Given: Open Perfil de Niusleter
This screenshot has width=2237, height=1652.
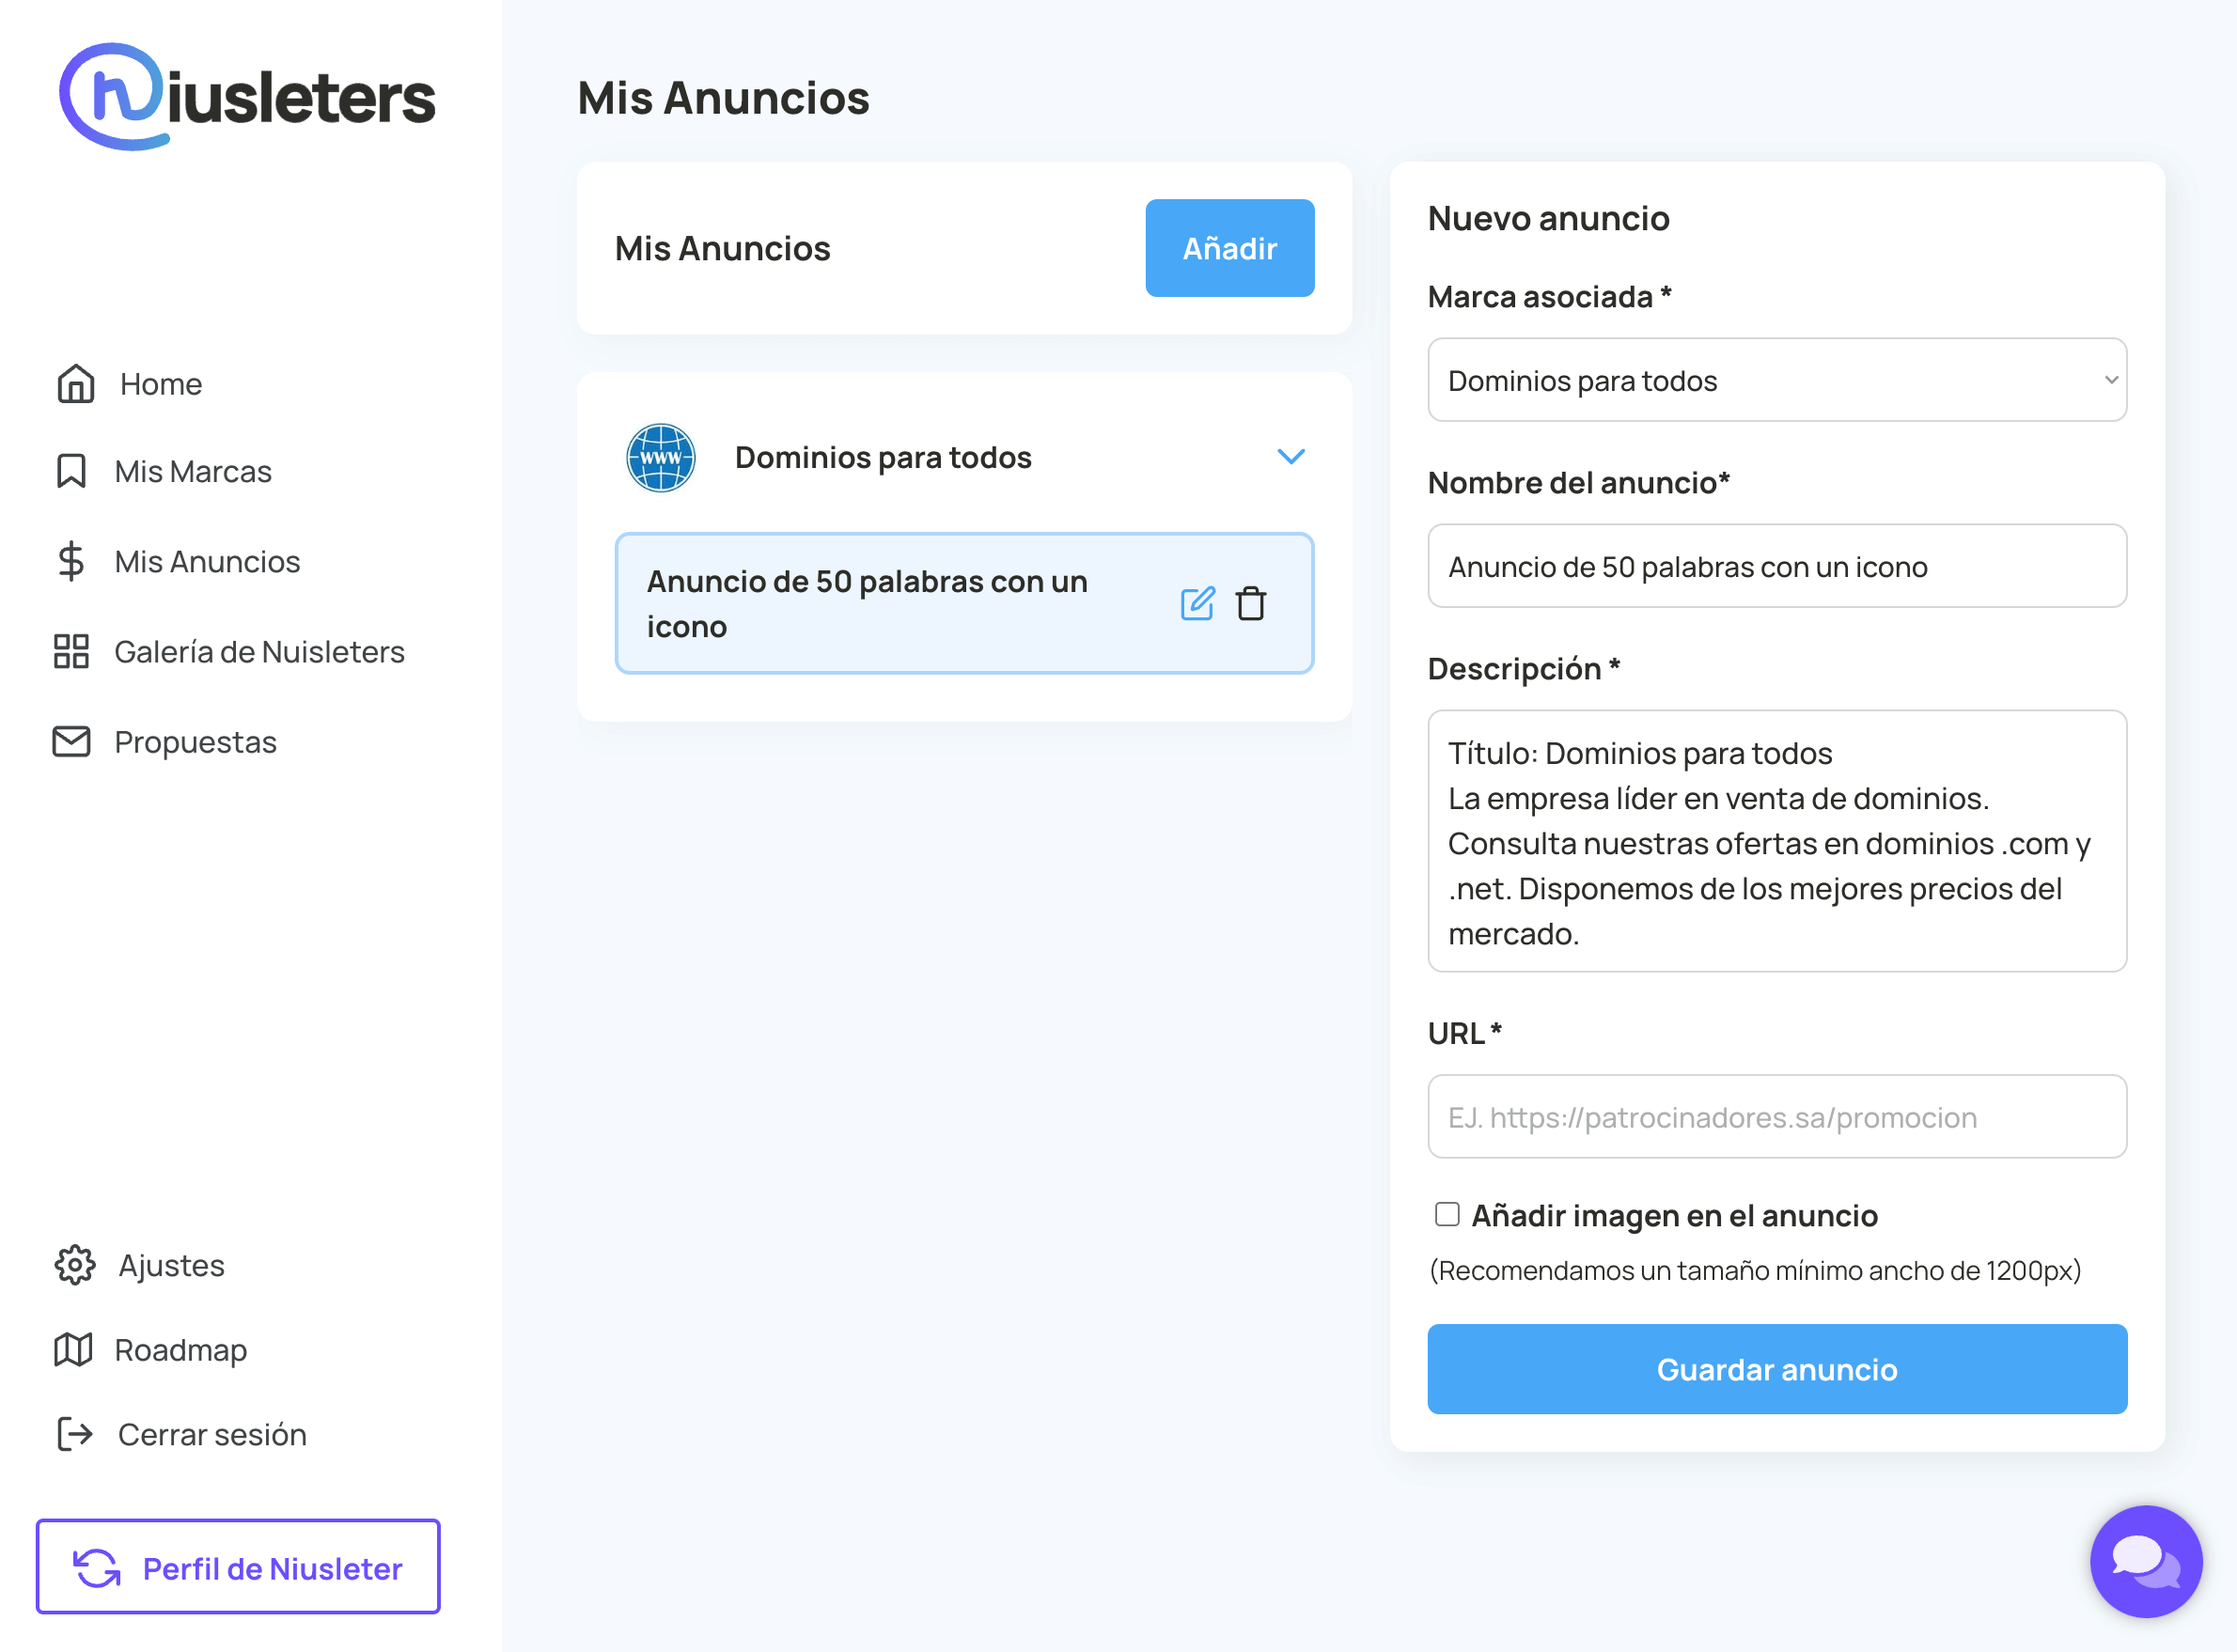Looking at the screenshot, I should (x=237, y=1567).
